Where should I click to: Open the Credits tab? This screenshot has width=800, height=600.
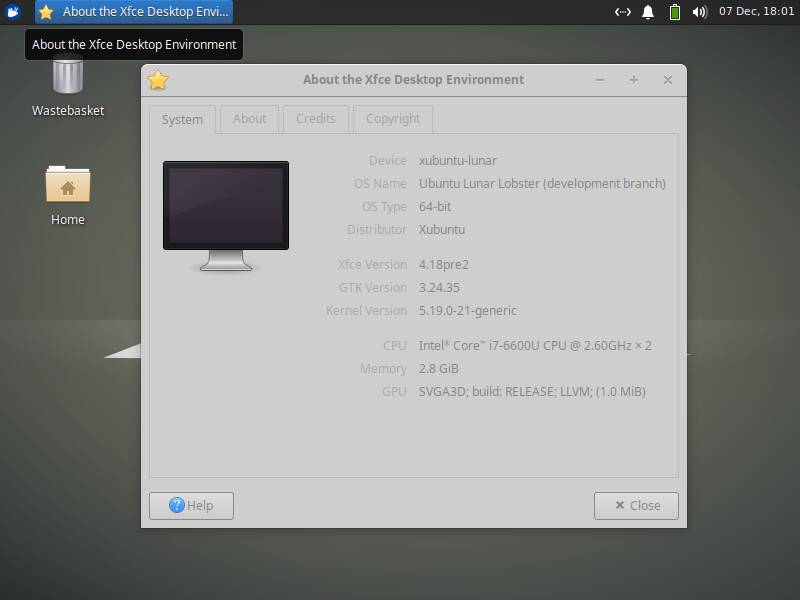[316, 119]
